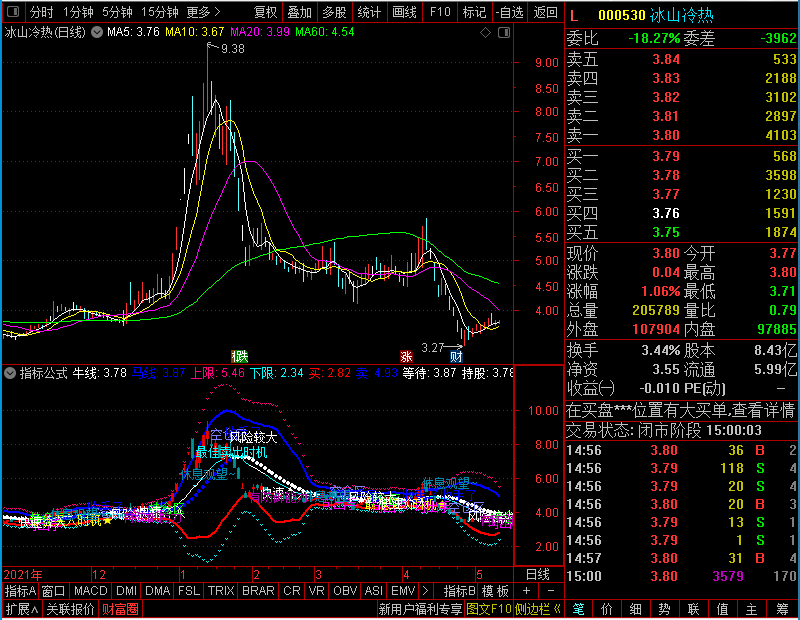Viewport: 800px width, 620px height.
Task: Activate 画线 drawing tool
Action: click(x=405, y=12)
